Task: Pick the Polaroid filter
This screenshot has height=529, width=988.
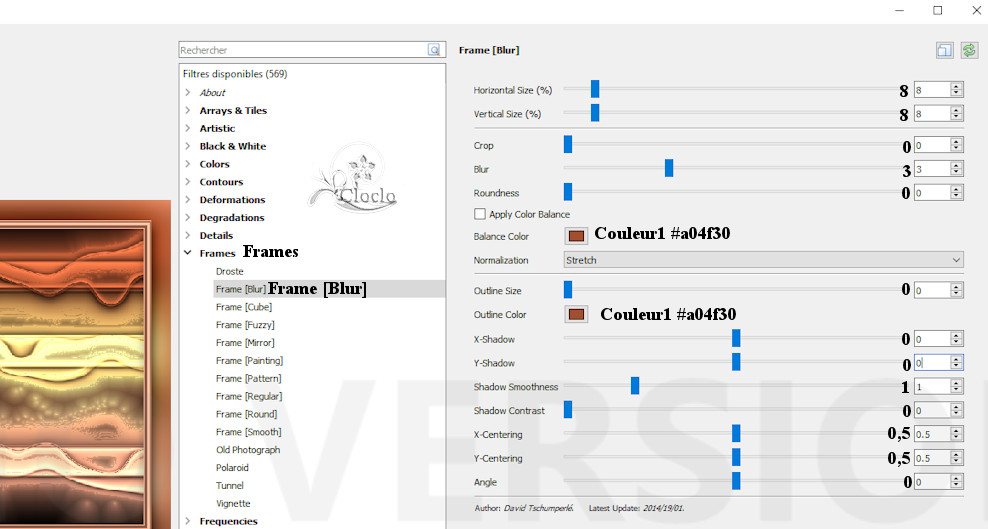Action: tap(232, 468)
